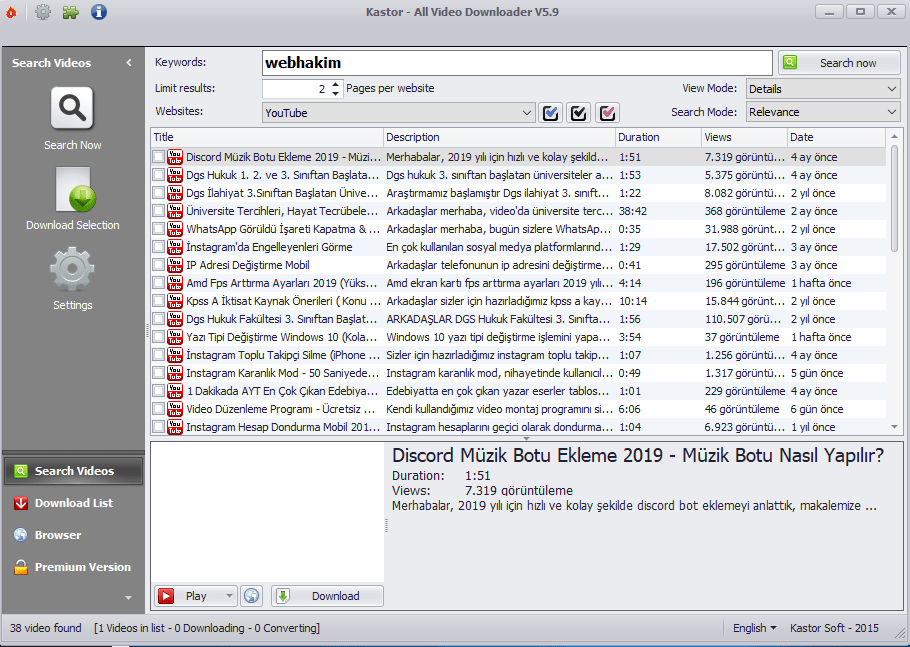The width and height of the screenshot is (910, 647).
Task: Tick the WhatsApp Görüldü İşareti video checkbox
Action: pos(158,229)
